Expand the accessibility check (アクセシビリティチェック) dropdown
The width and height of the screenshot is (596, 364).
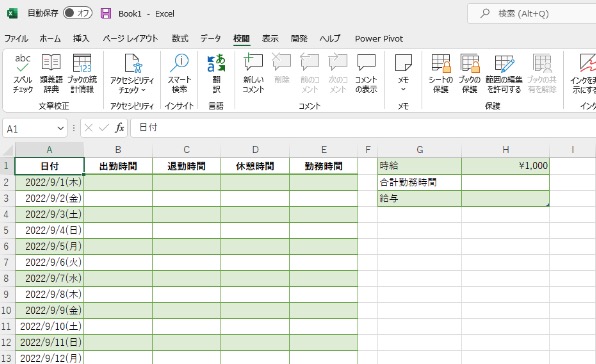132,73
